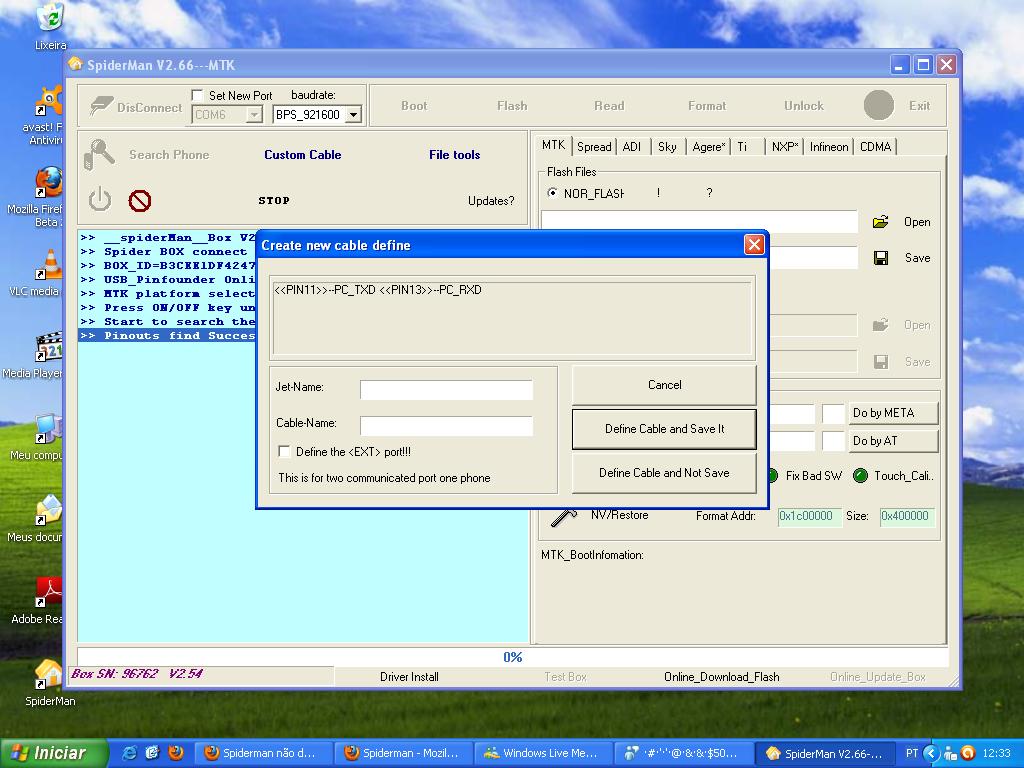Toggle the Set New Port checkbox
This screenshot has width=1024, height=768.
pyautogui.click(x=197, y=95)
